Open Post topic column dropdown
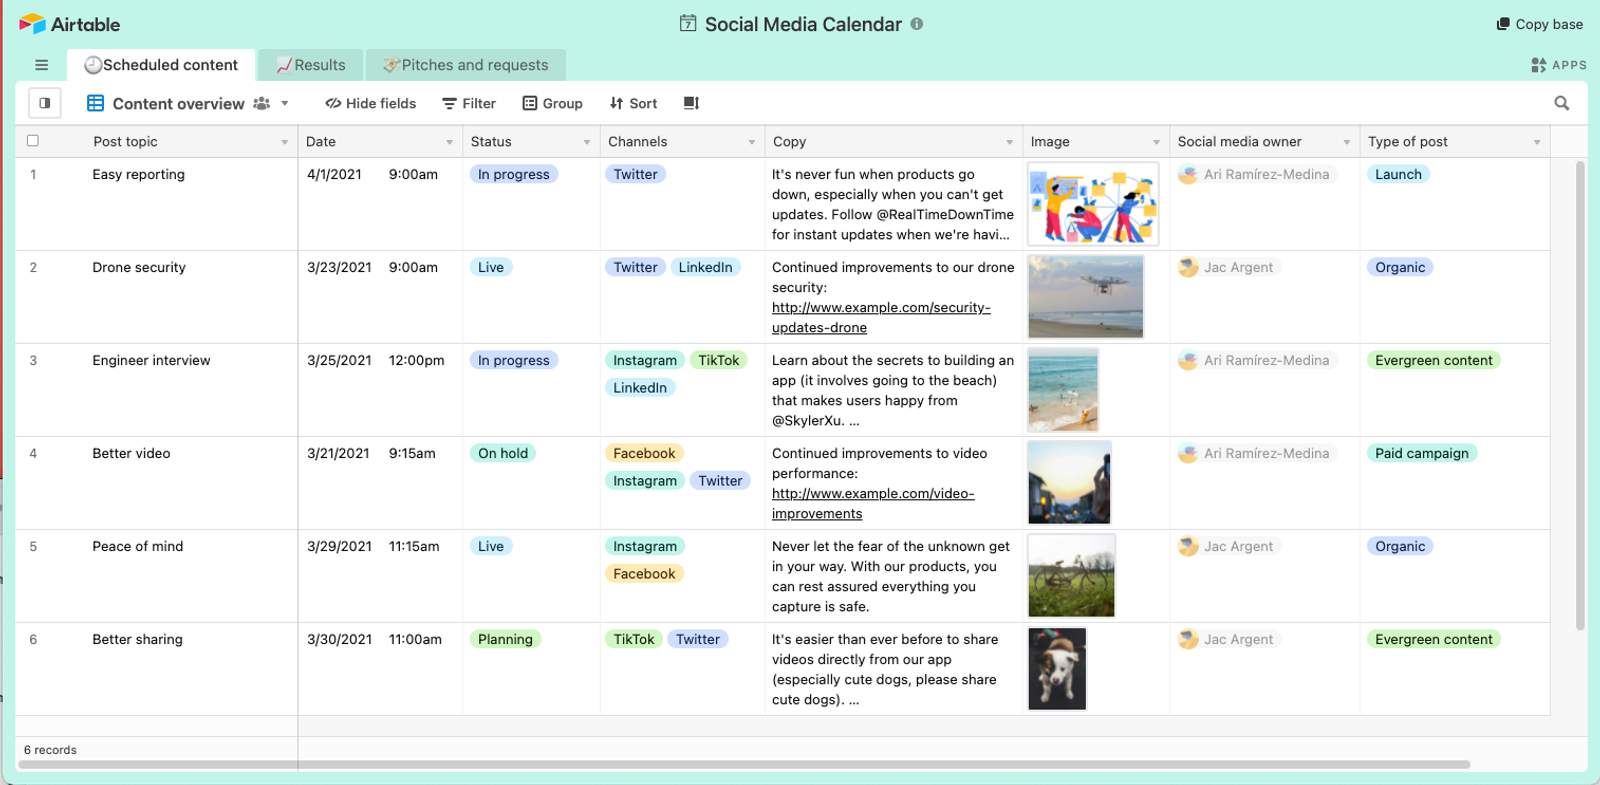The height and width of the screenshot is (785, 1600). 285,142
